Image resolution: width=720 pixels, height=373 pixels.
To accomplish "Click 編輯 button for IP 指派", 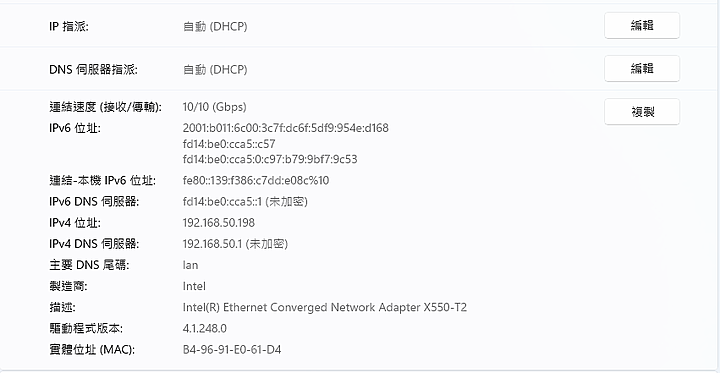I will click(x=641, y=26).
